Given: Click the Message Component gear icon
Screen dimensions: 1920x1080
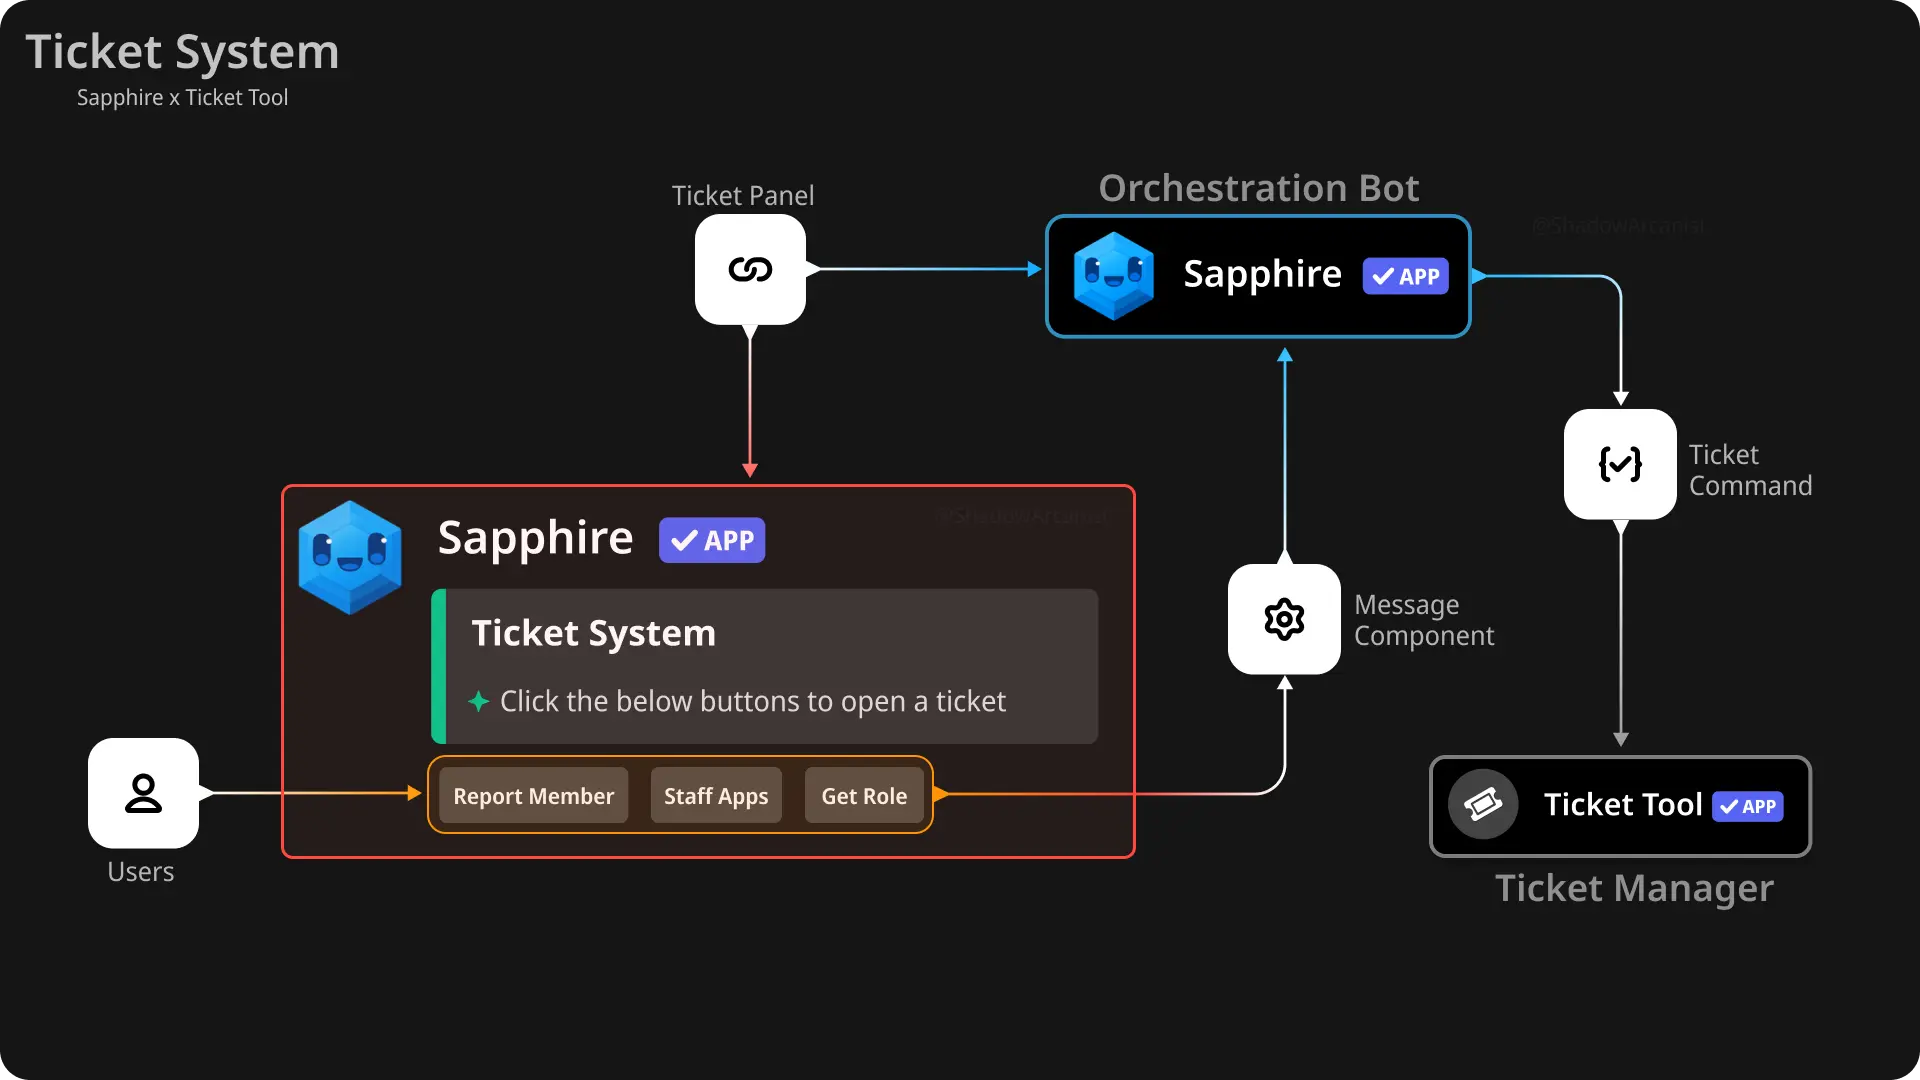Looking at the screenshot, I should 1284,619.
